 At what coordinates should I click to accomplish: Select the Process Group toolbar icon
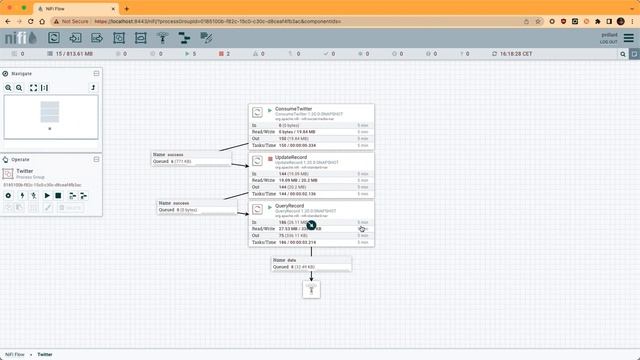click(119, 38)
